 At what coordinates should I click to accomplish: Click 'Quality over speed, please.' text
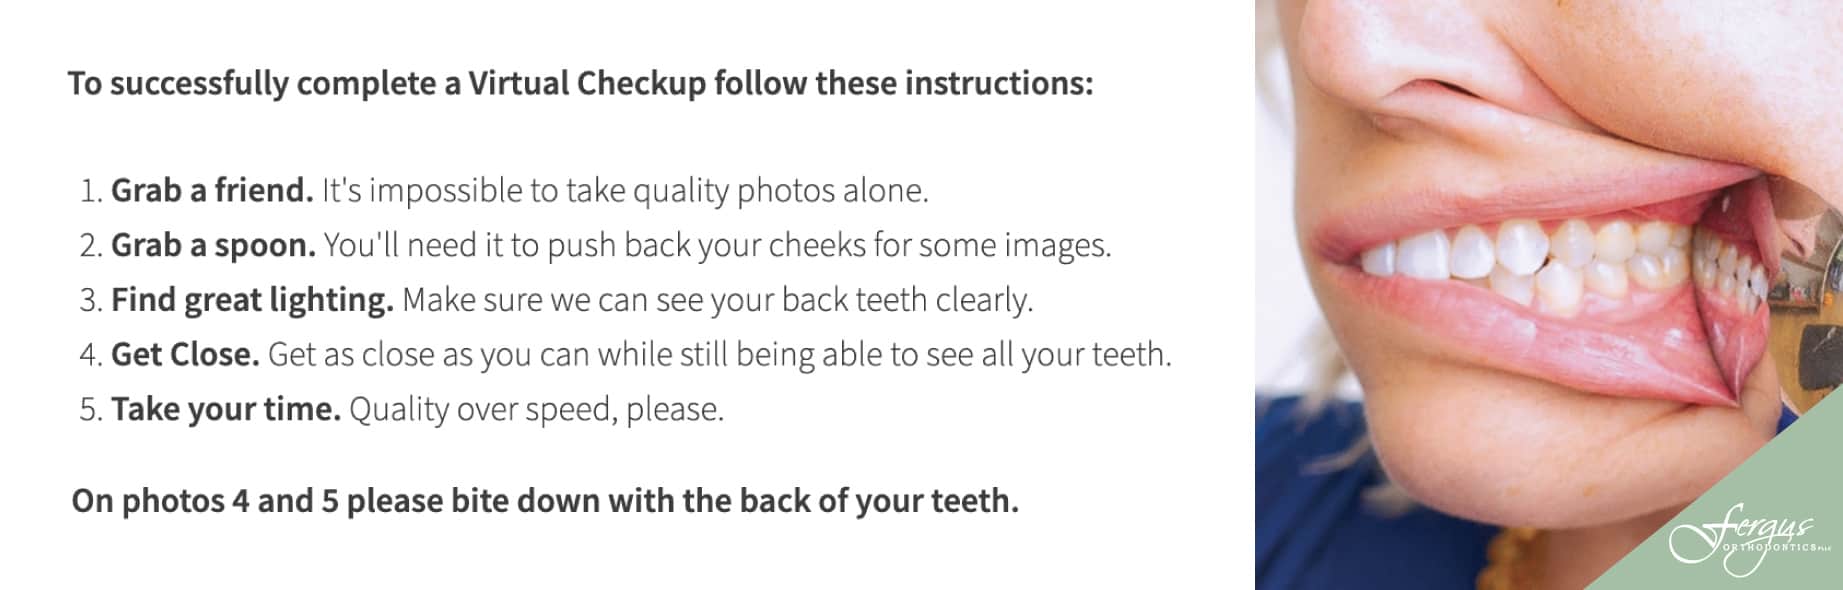[x=536, y=409]
